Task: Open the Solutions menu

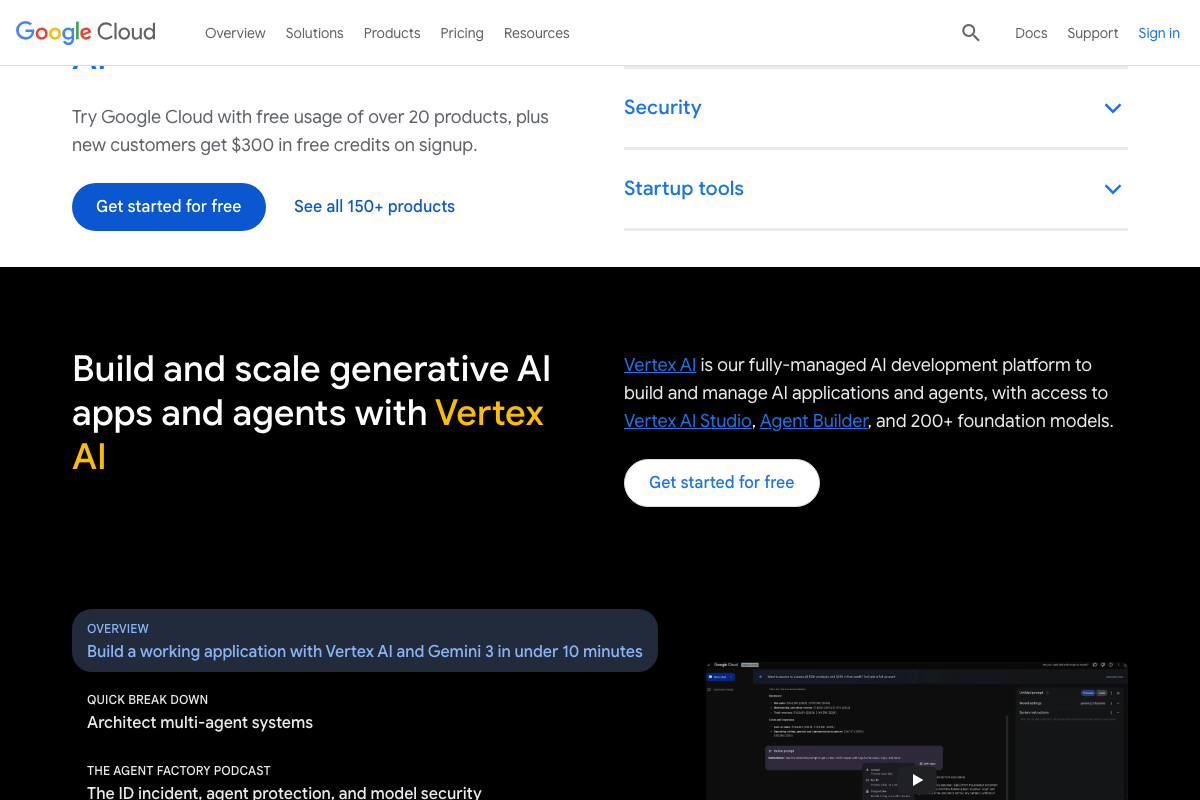Action: pos(314,33)
